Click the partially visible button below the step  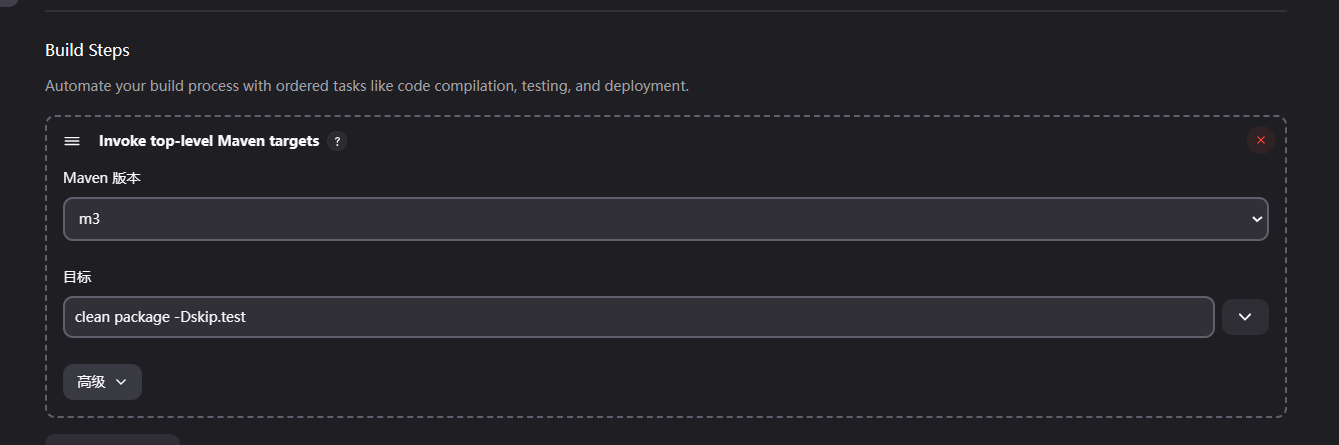(x=112, y=439)
